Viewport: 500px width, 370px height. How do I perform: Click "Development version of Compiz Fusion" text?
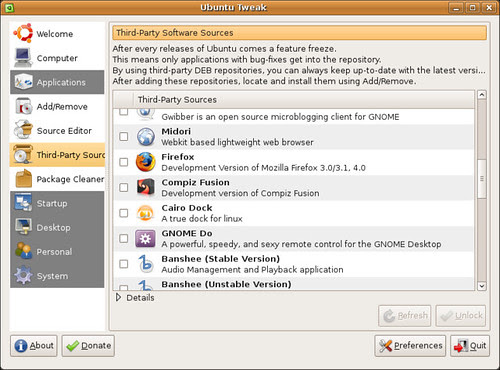point(240,193)
